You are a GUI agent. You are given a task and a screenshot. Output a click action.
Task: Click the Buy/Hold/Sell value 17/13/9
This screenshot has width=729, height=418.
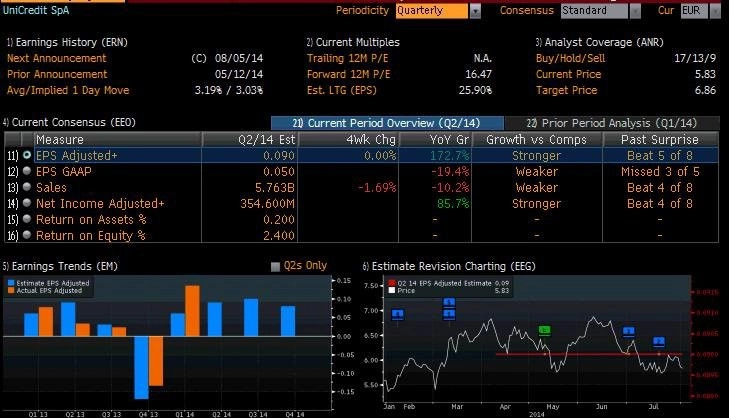pyautogui.click(x=695, y=58)
